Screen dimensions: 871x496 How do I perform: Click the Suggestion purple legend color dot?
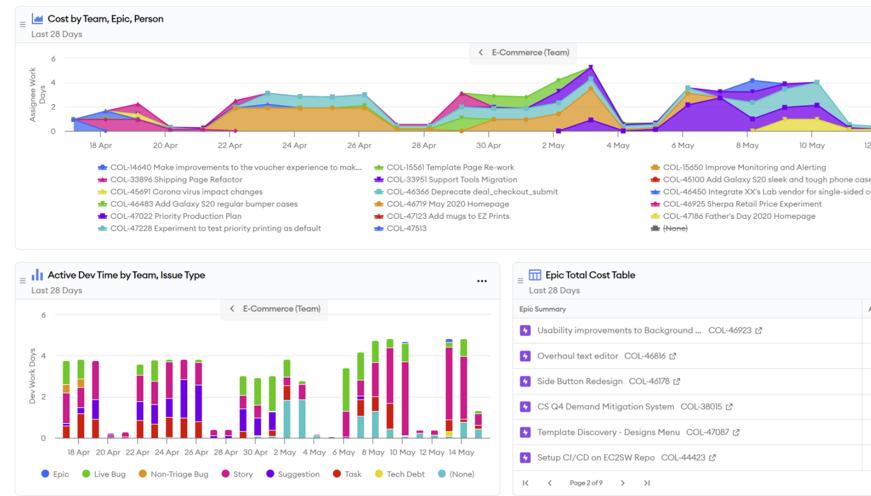pos(270,474)
